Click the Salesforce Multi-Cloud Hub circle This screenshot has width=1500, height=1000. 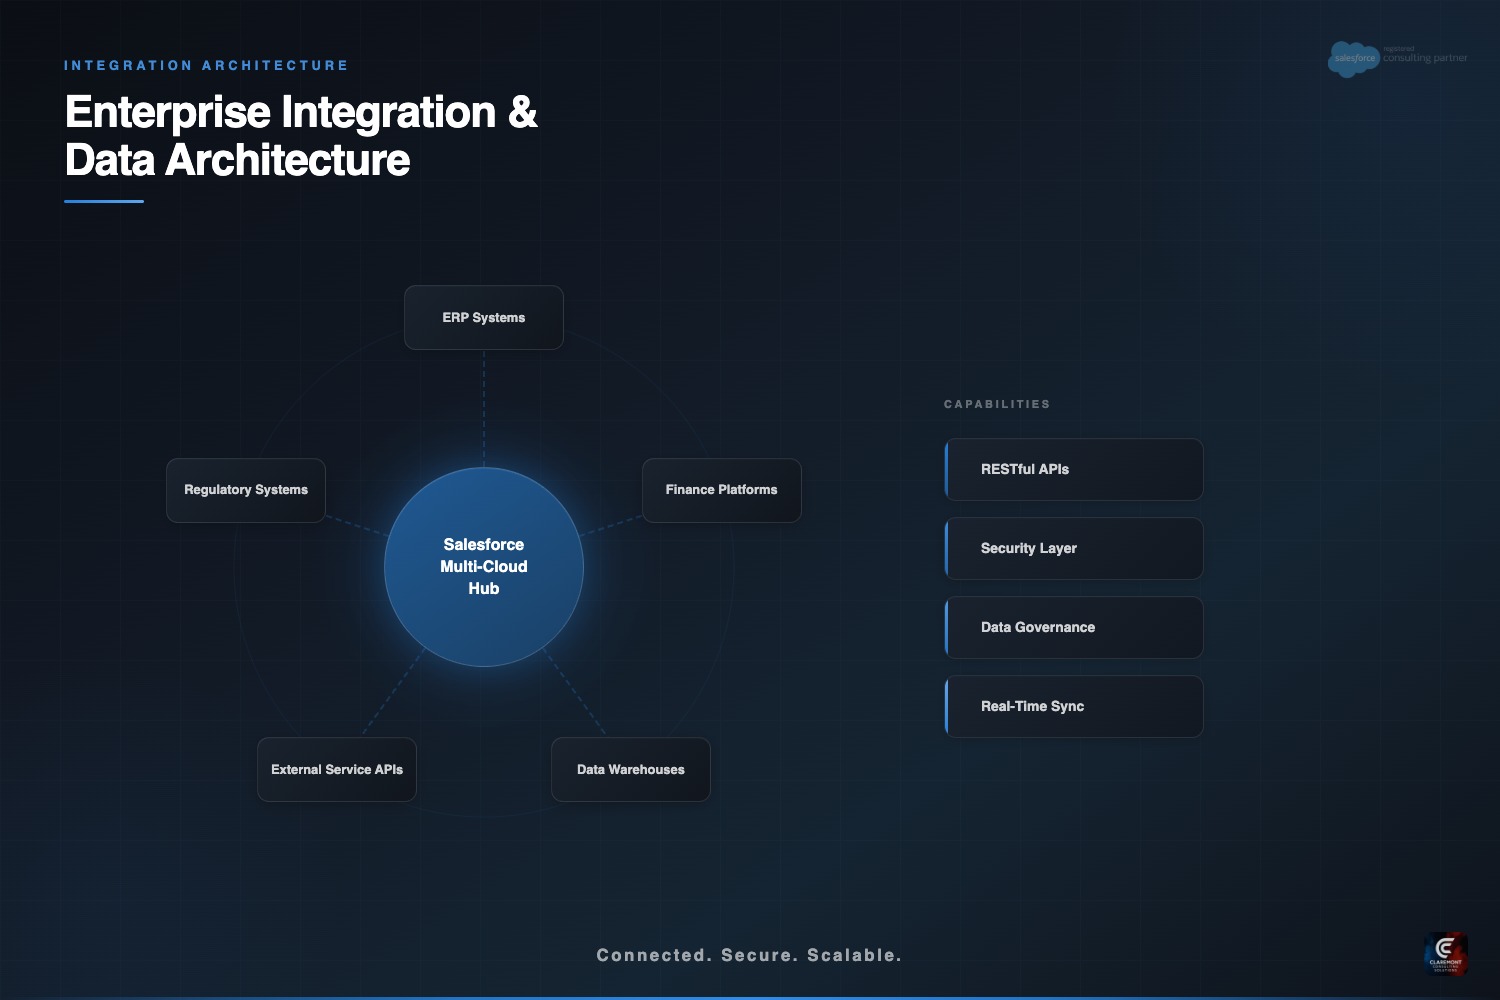point(484,567)
